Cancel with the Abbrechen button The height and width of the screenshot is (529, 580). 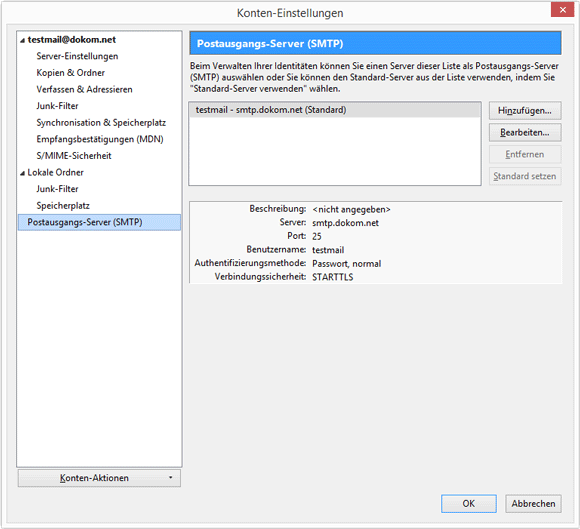(x=533, y=503)
